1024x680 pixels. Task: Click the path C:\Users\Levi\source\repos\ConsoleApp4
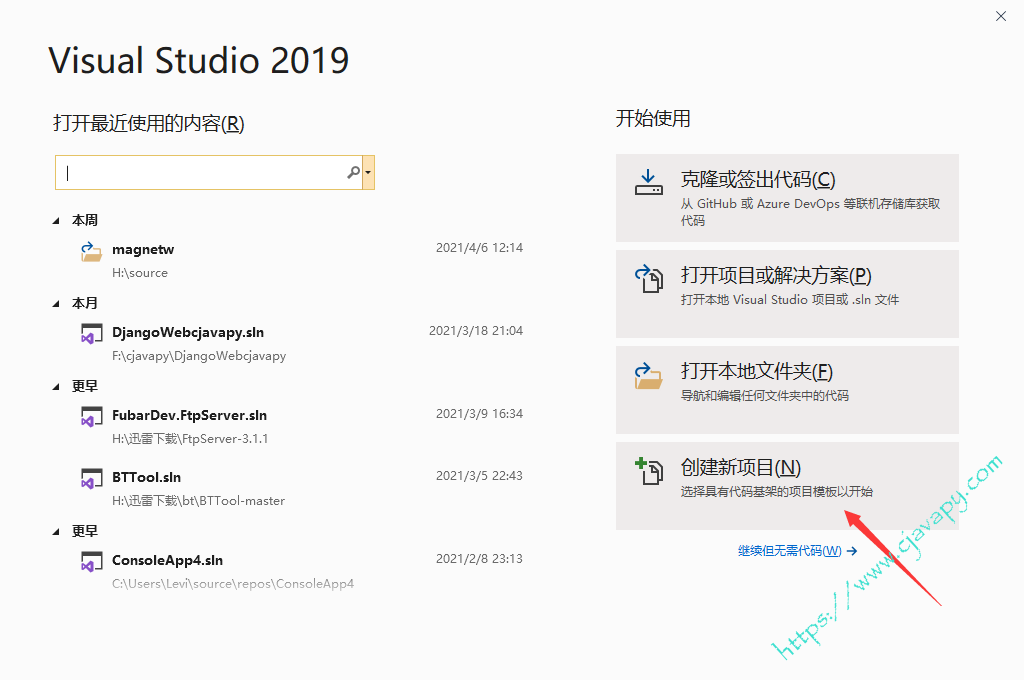(x=233, y=584)
